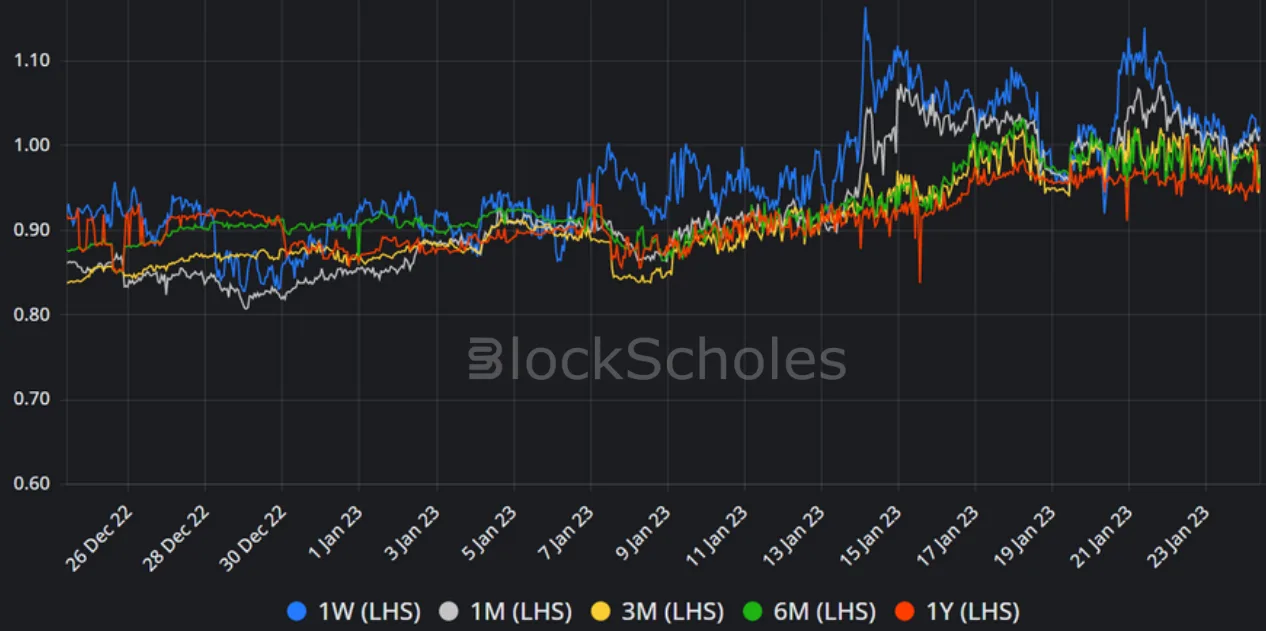This screenshot has height=631, width=1266.
Task: Click the 23 Jan 23 date label
Action: tap(1178, 534)
